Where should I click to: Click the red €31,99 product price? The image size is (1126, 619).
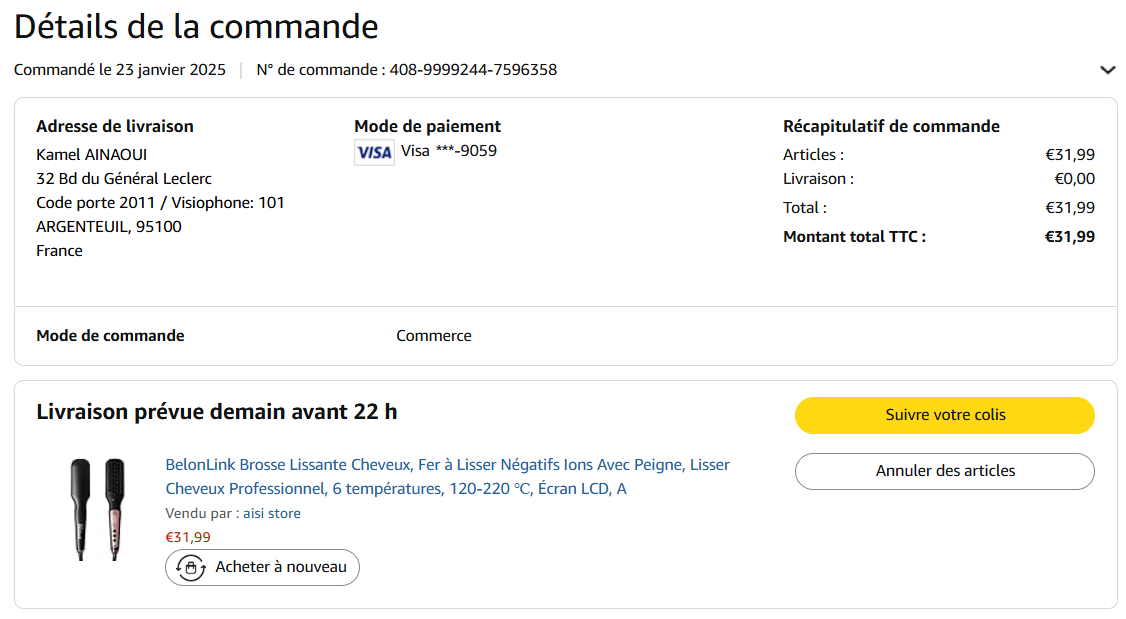point(188,537)
